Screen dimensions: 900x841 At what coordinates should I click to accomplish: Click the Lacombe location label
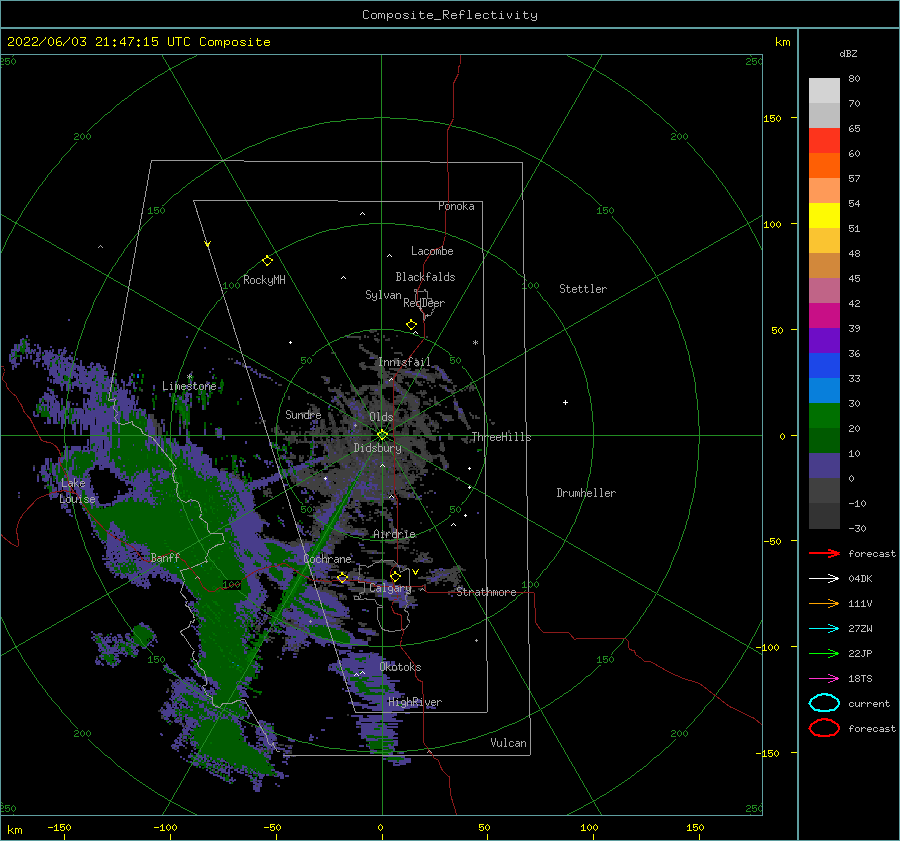tap(432, 251)
